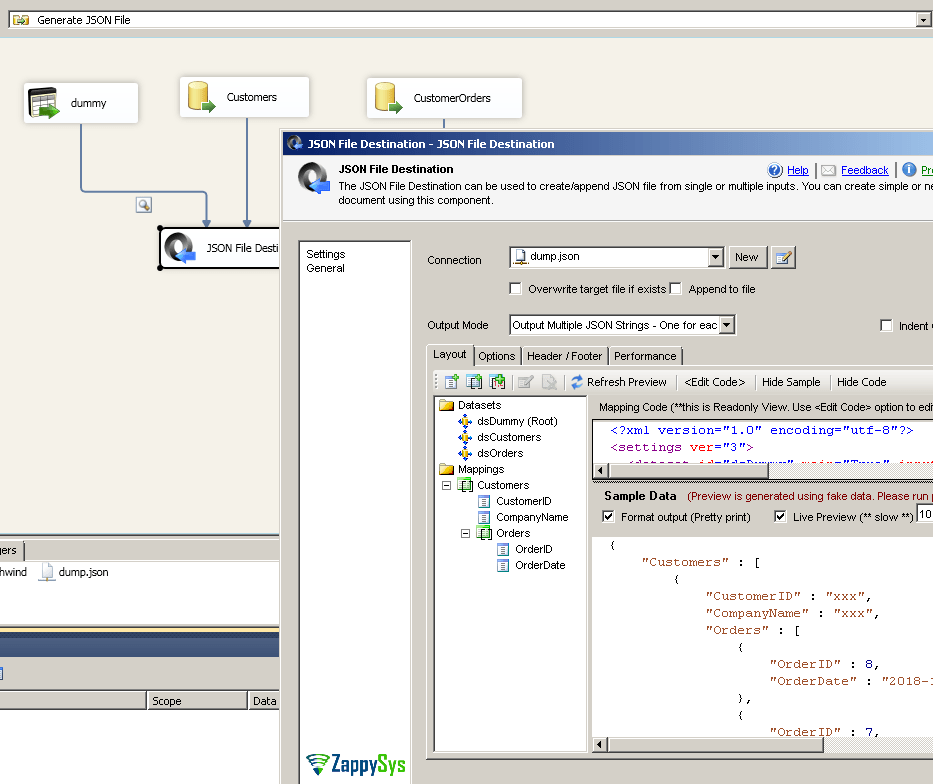
Task: Open the Performance tab
Action: point(645,355)
